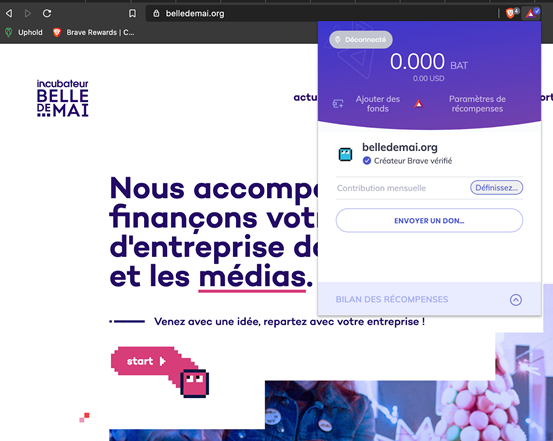Click ENVOYER UN DON button
The width and height of the screenshot is (553, 441).
tap(429, 220)
